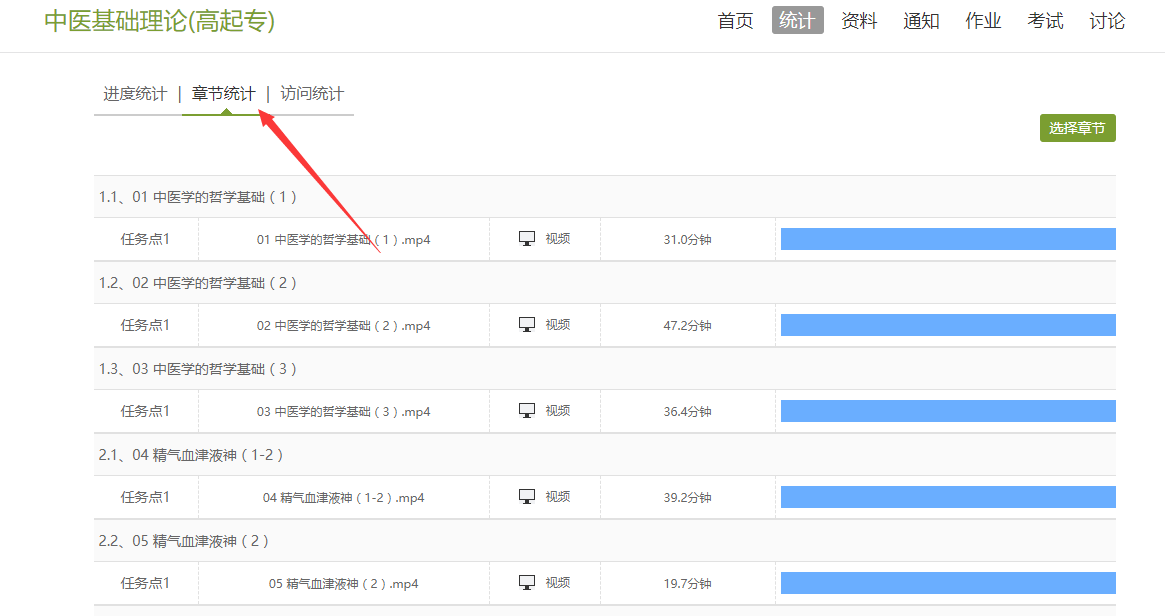Click video monitor icon for 04 精气血津液神（1-2）
Image resolution: width=1165 pixels, height=616 pixels.
point(527,497)
